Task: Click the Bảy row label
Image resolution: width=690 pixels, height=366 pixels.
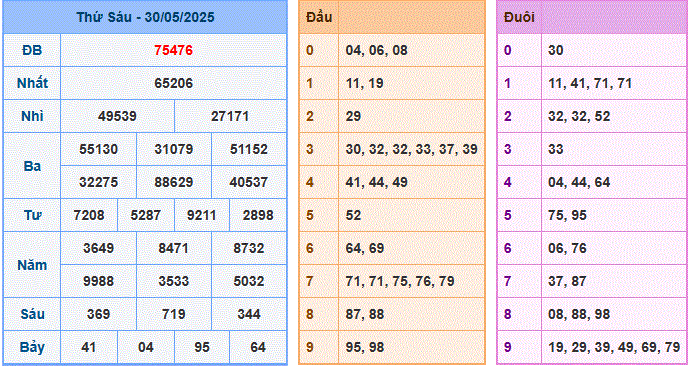Action: click(x=32, y=347)
